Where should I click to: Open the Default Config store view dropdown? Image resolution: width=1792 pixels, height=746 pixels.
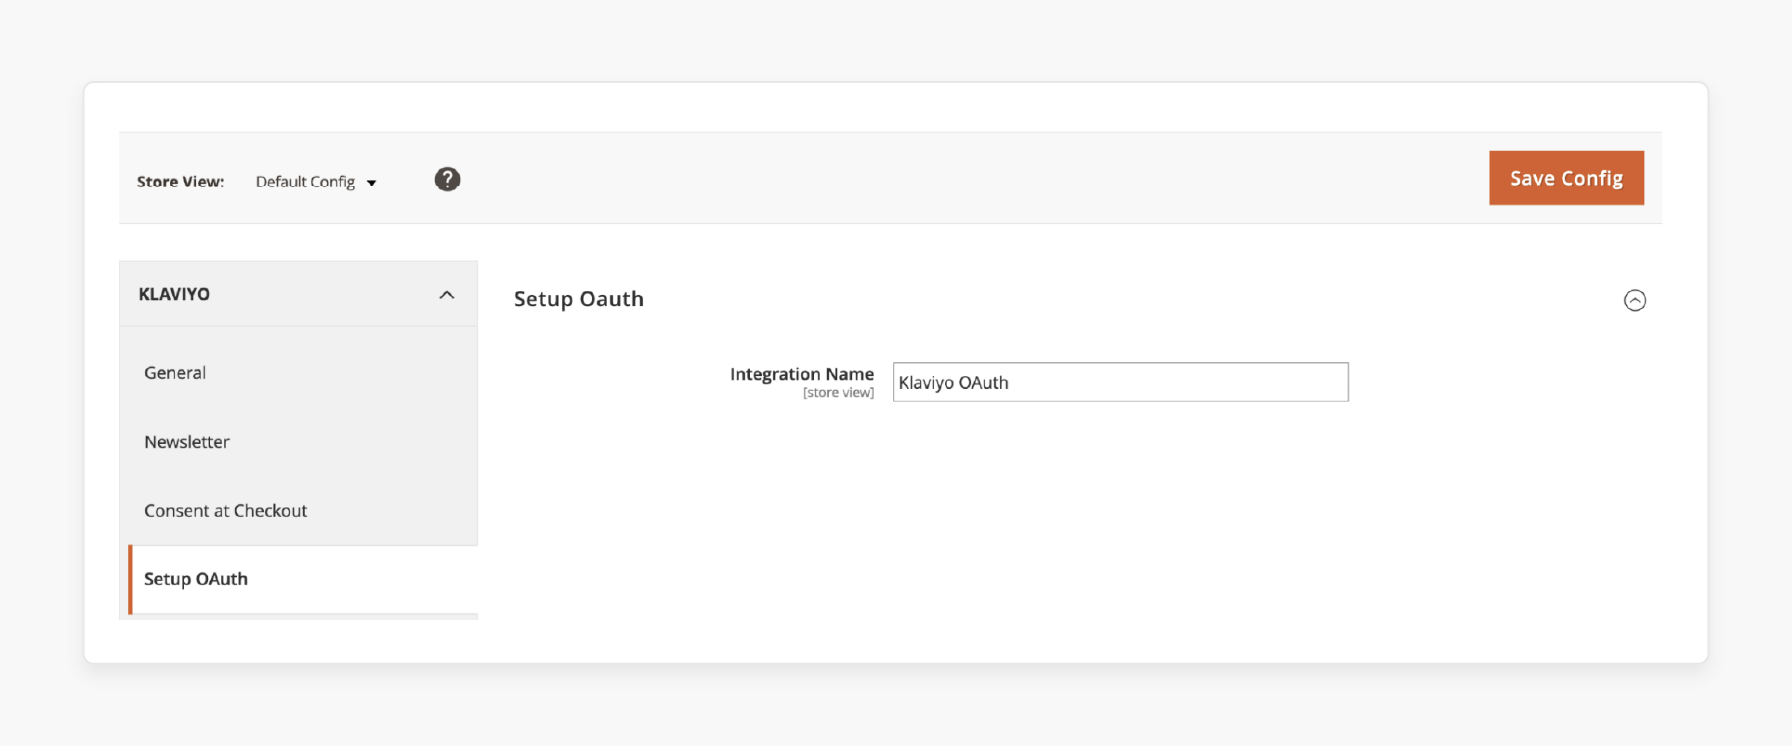pos(316,182)
